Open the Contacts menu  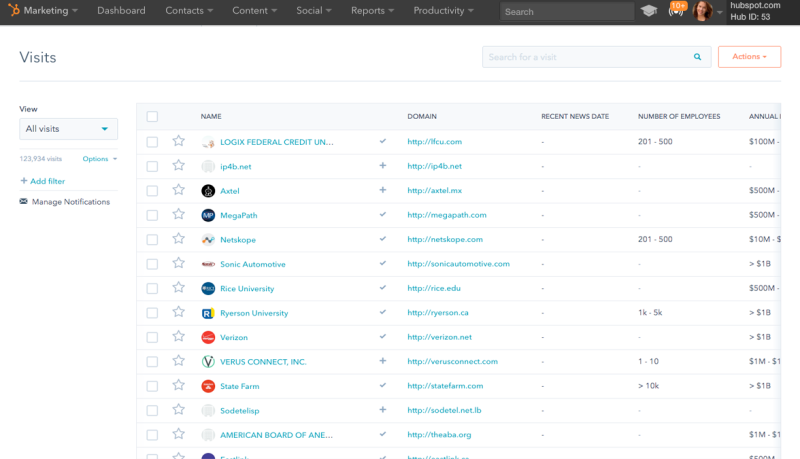coord(189,10)
